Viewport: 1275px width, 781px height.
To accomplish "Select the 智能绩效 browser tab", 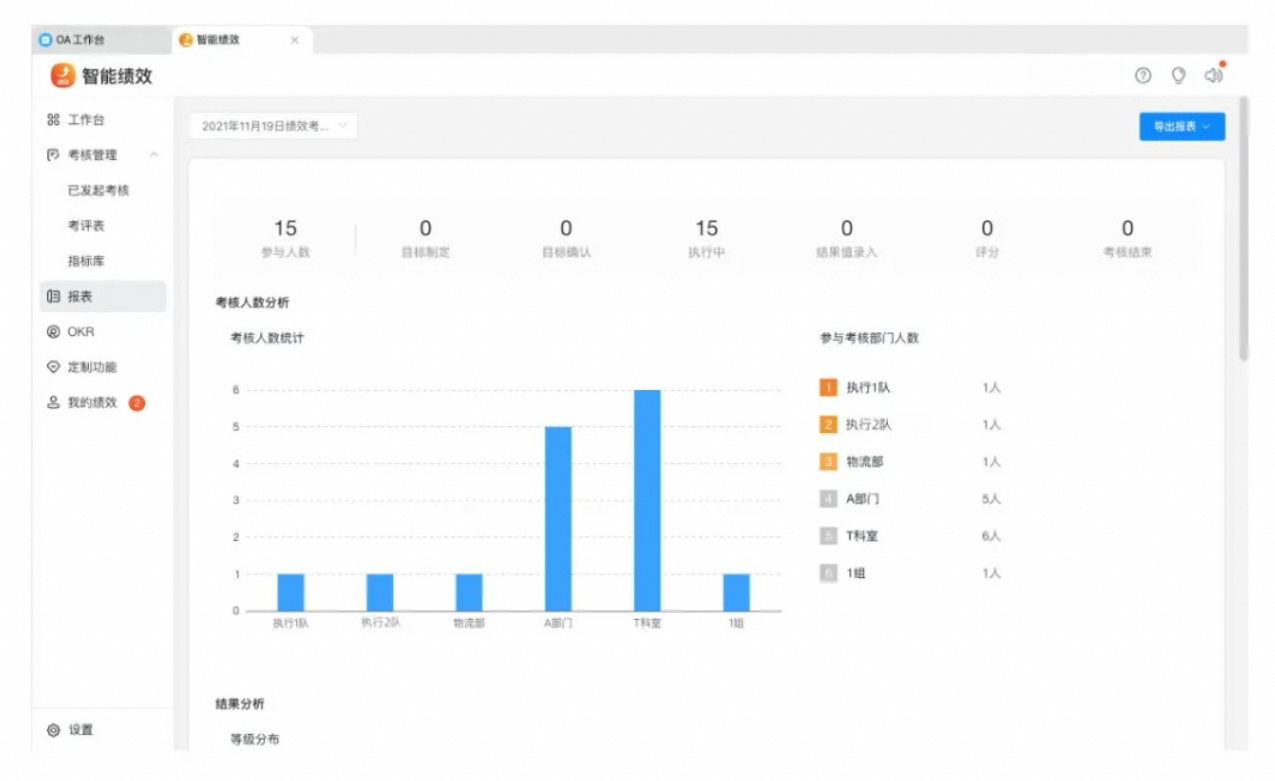I will coord(242,40).
